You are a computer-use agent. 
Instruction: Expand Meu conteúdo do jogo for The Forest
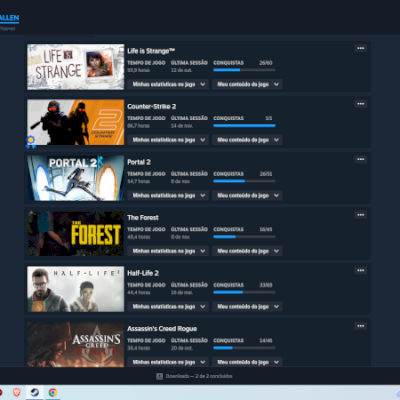point(247,251)
